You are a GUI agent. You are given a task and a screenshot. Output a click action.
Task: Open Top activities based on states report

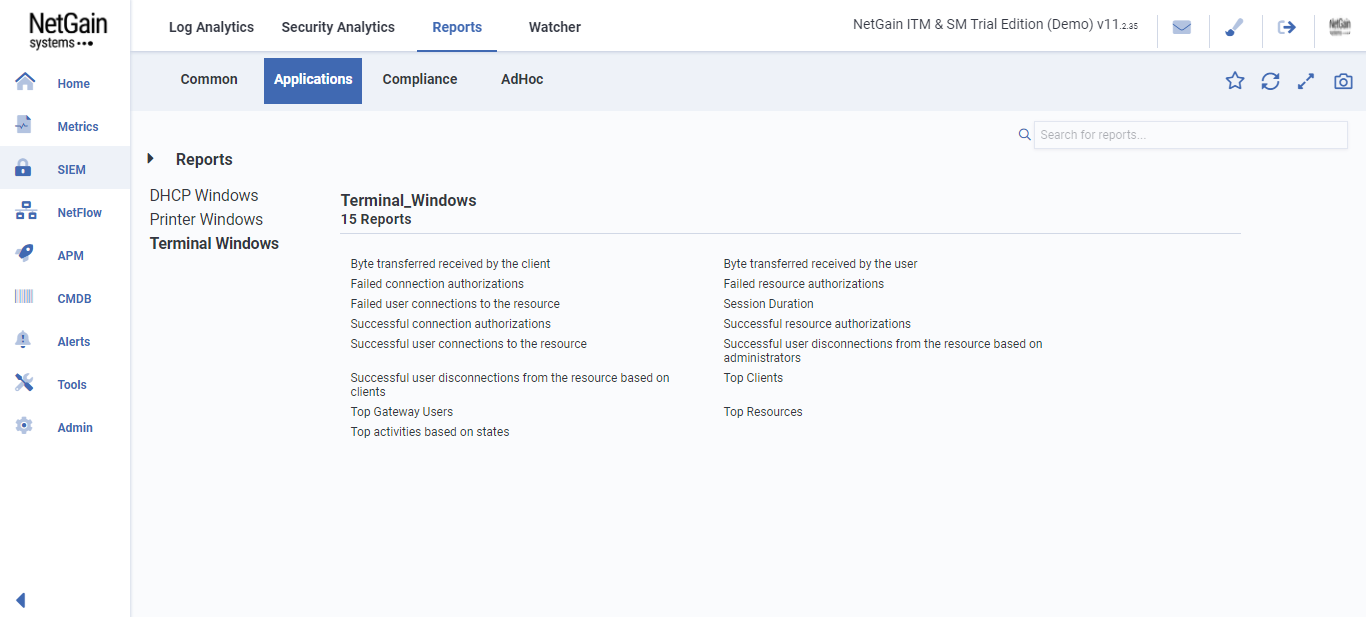430,432
